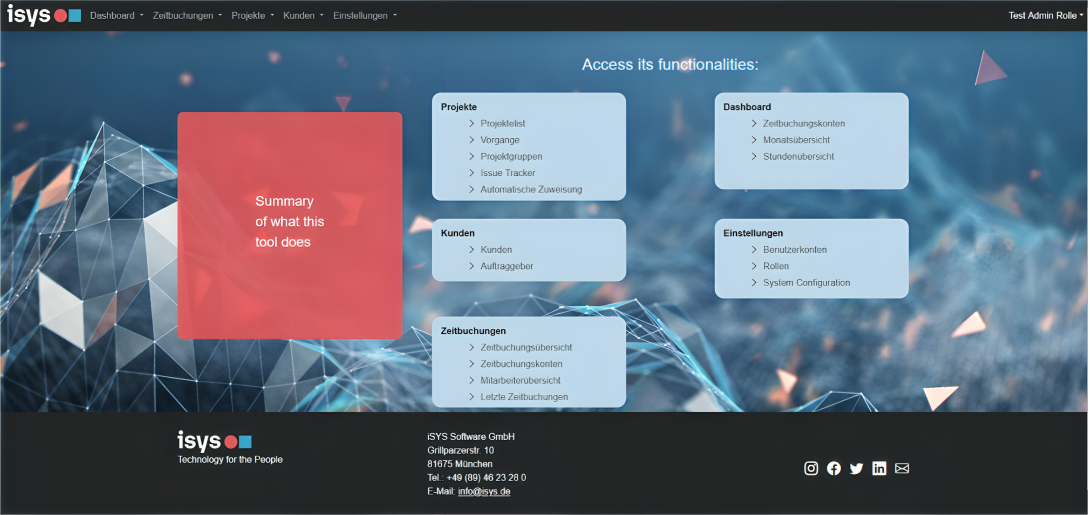1090x515 pixels.
Task: Open the Dashboard dropdown in navbar
Action: click(117, 15)
